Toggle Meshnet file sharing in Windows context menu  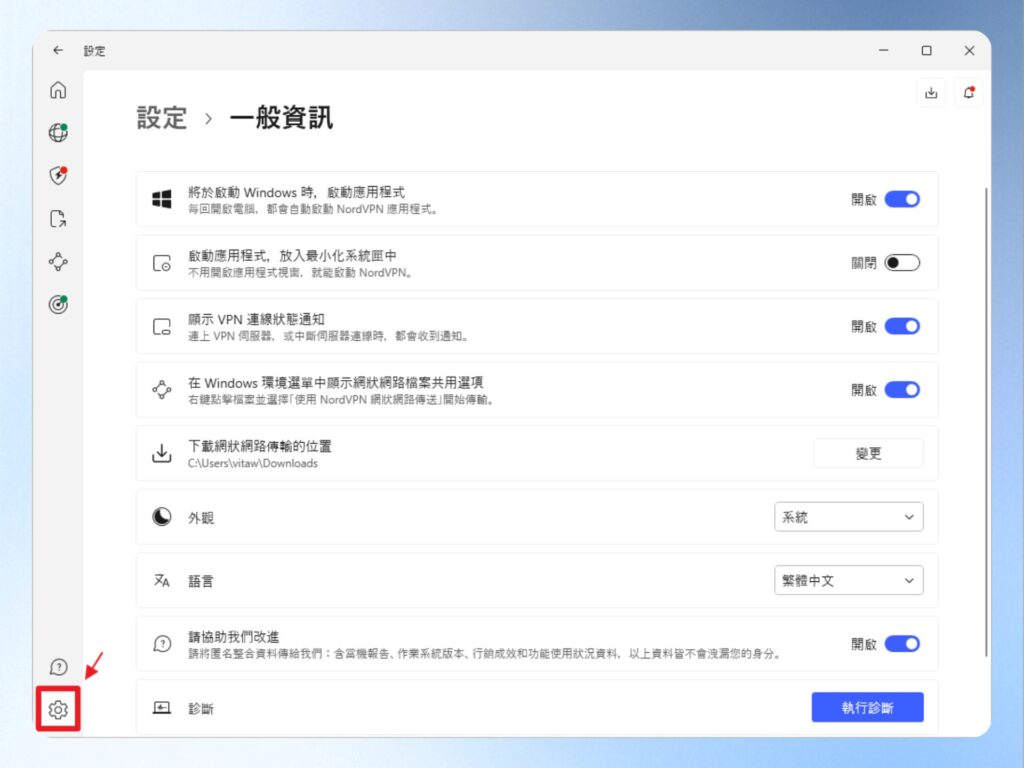point(902,390)
